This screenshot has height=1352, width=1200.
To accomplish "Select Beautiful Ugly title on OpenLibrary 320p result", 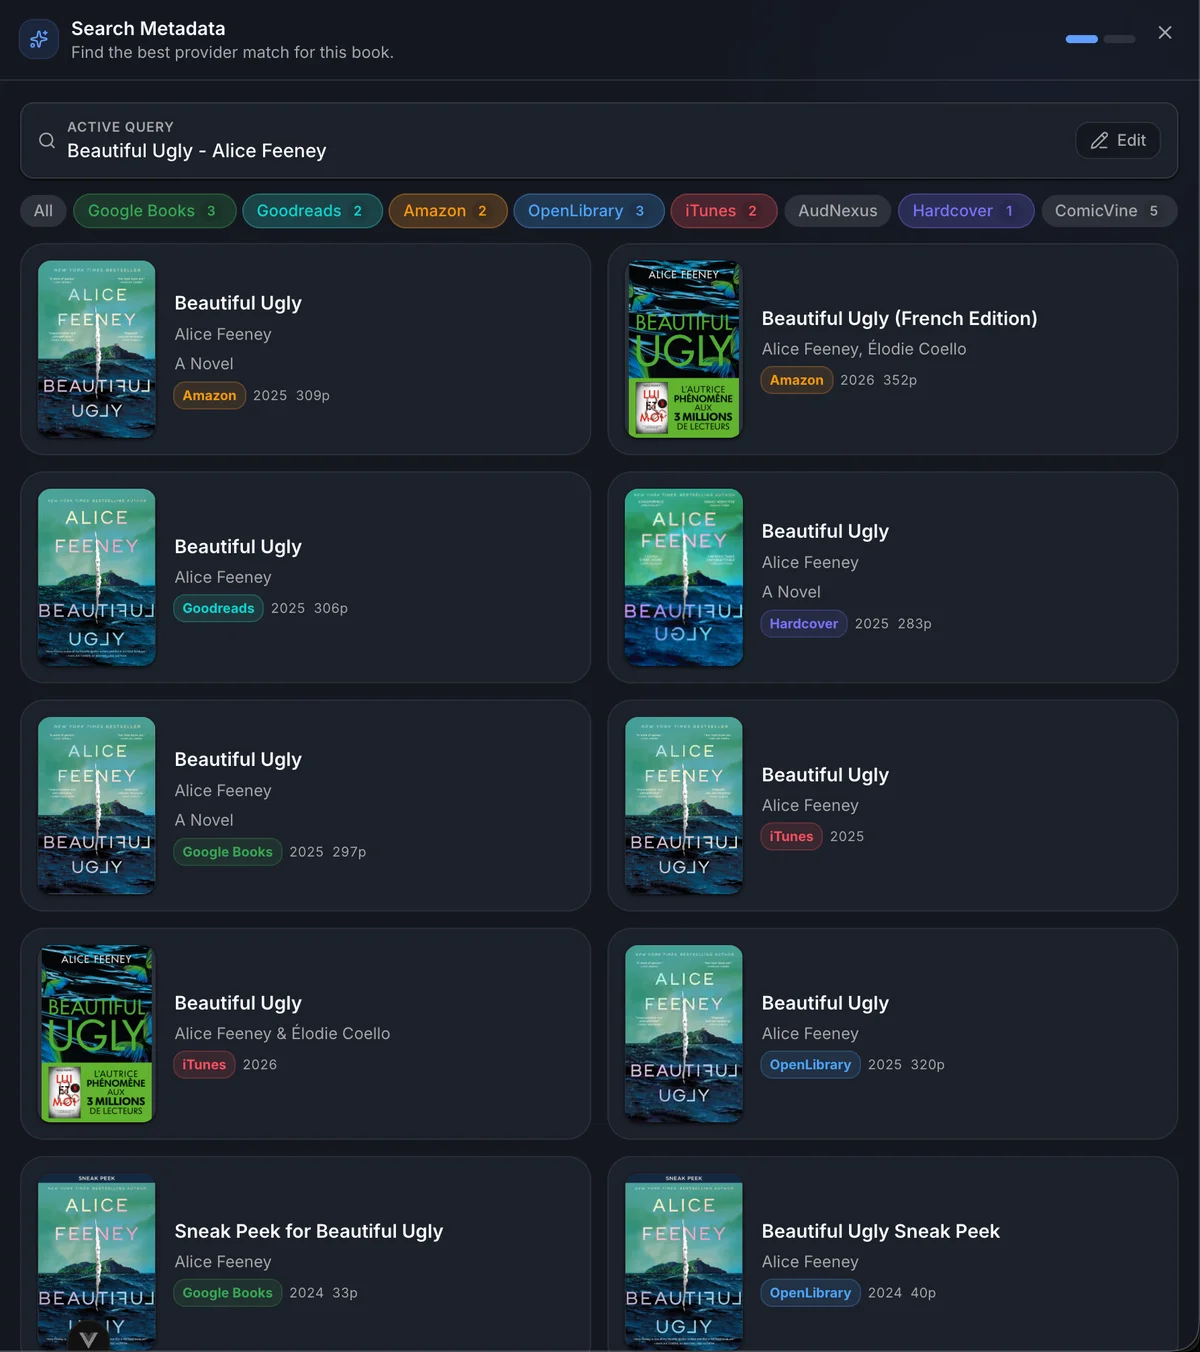I will 825,1003.
